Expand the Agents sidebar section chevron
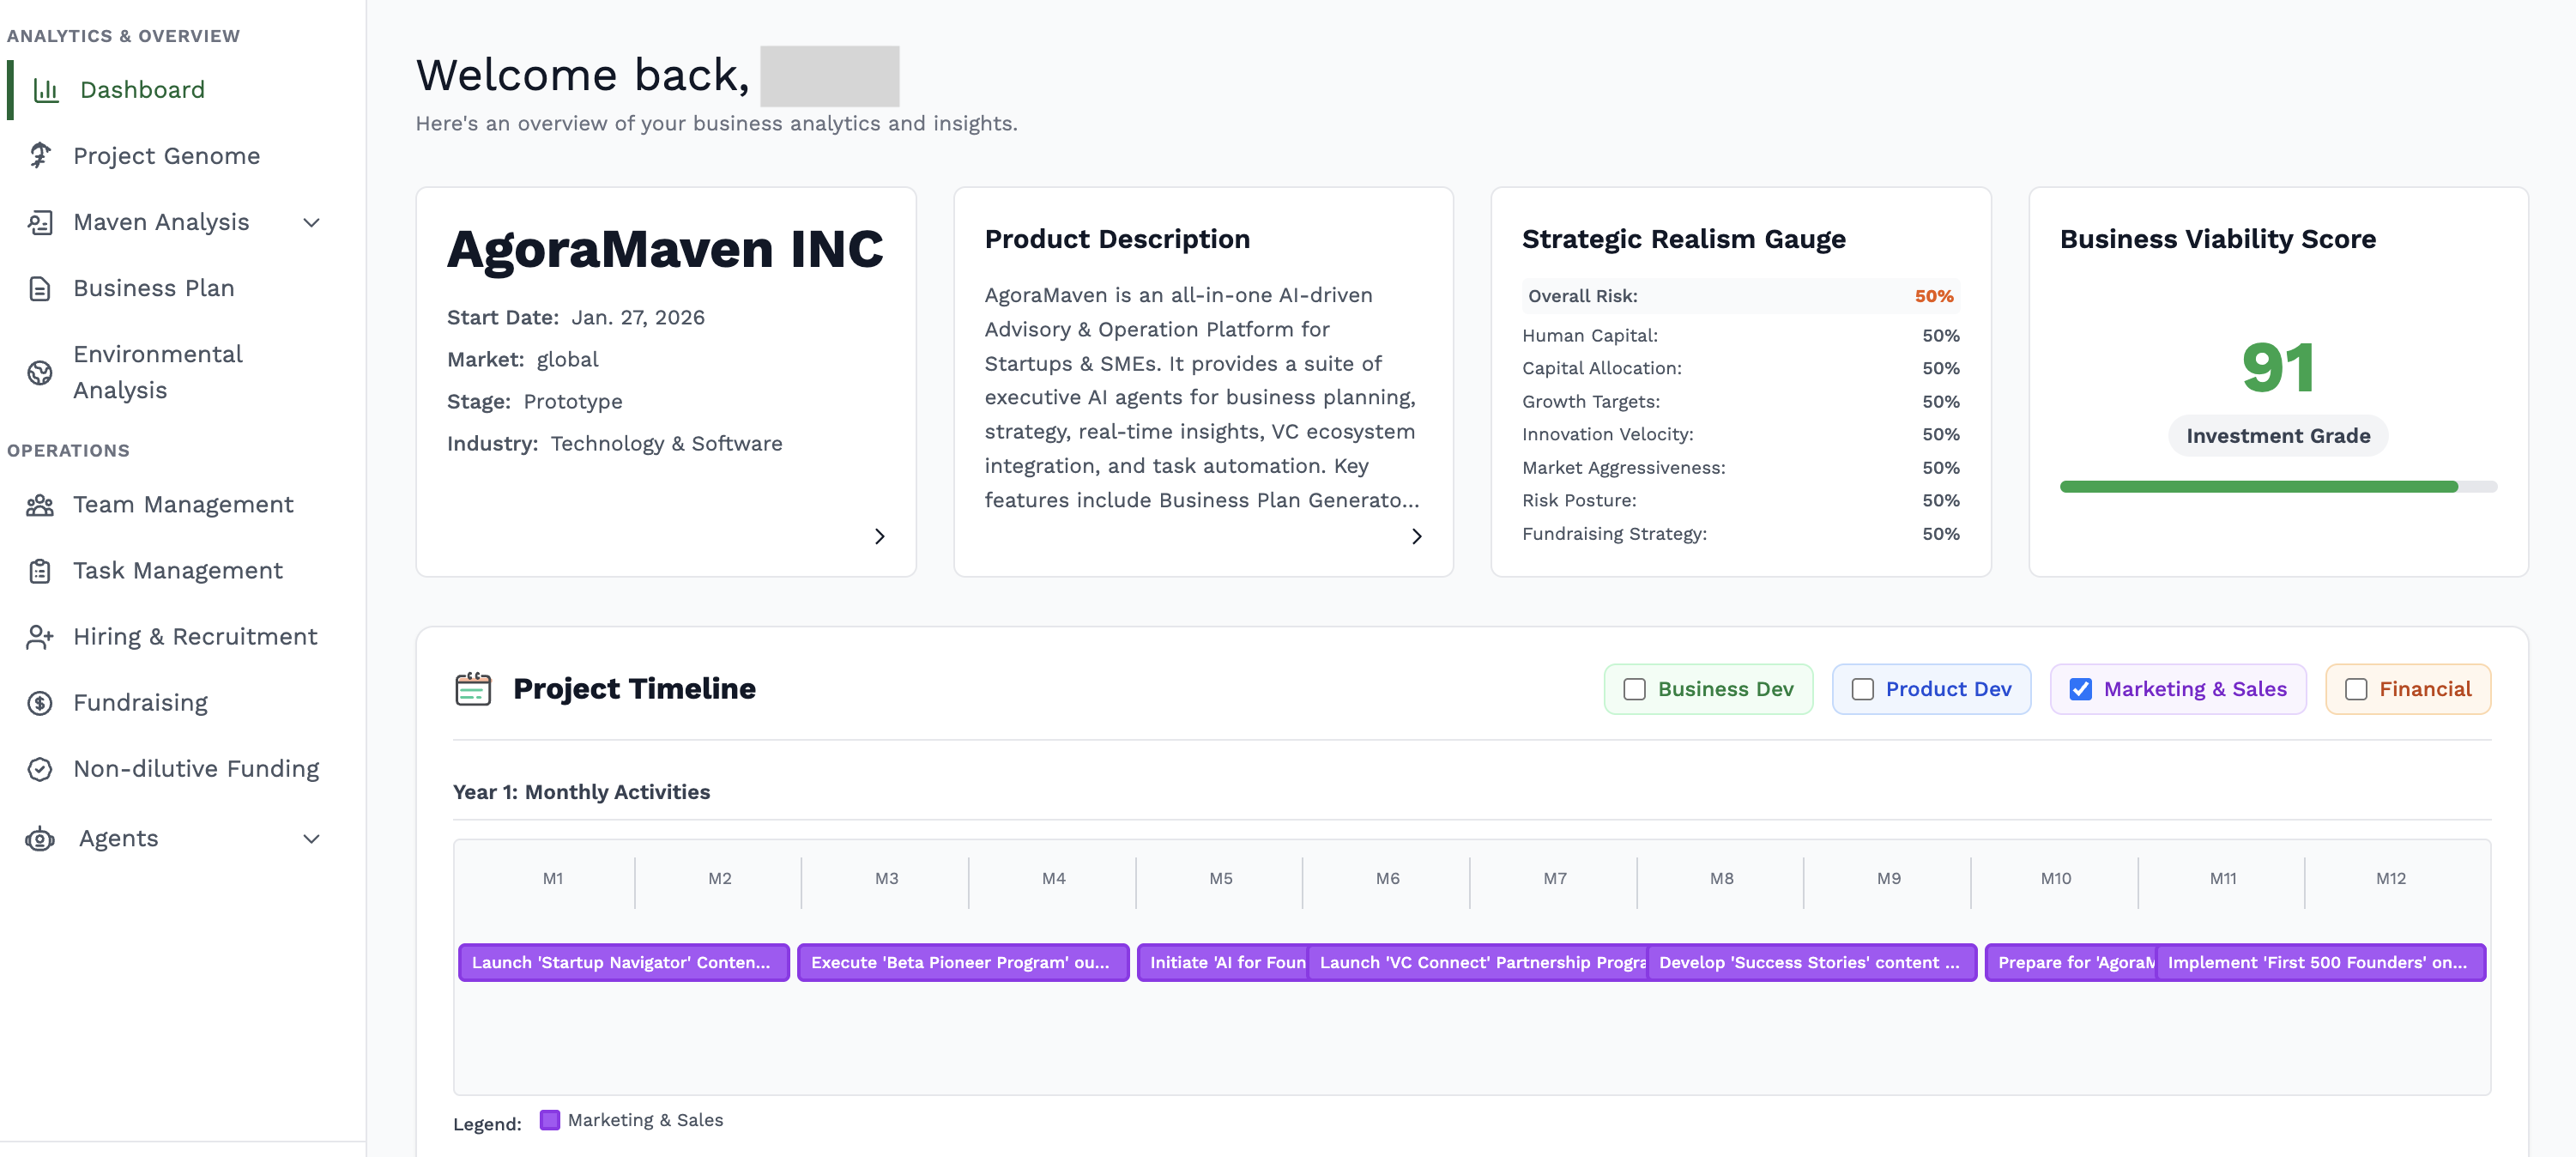The width and height of the screenshot is (2576, 1157). point(312,839)
